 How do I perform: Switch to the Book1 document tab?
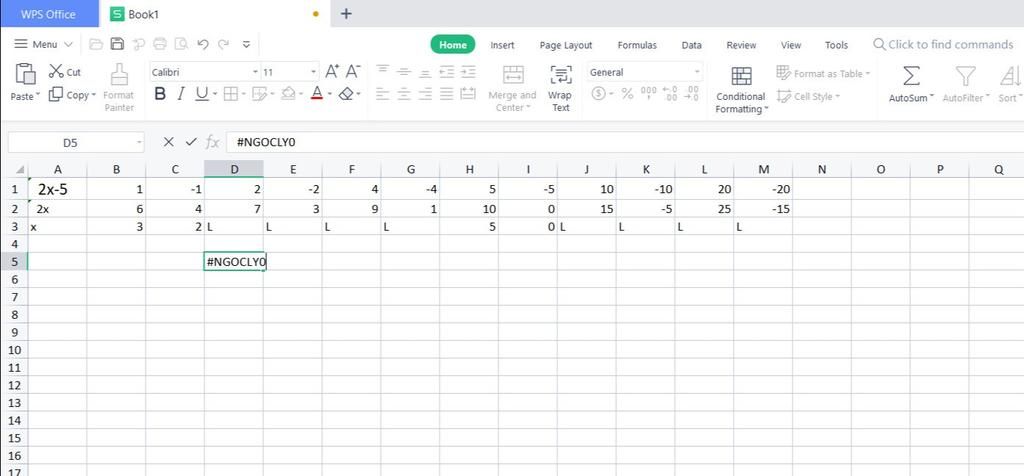[214, 14]
